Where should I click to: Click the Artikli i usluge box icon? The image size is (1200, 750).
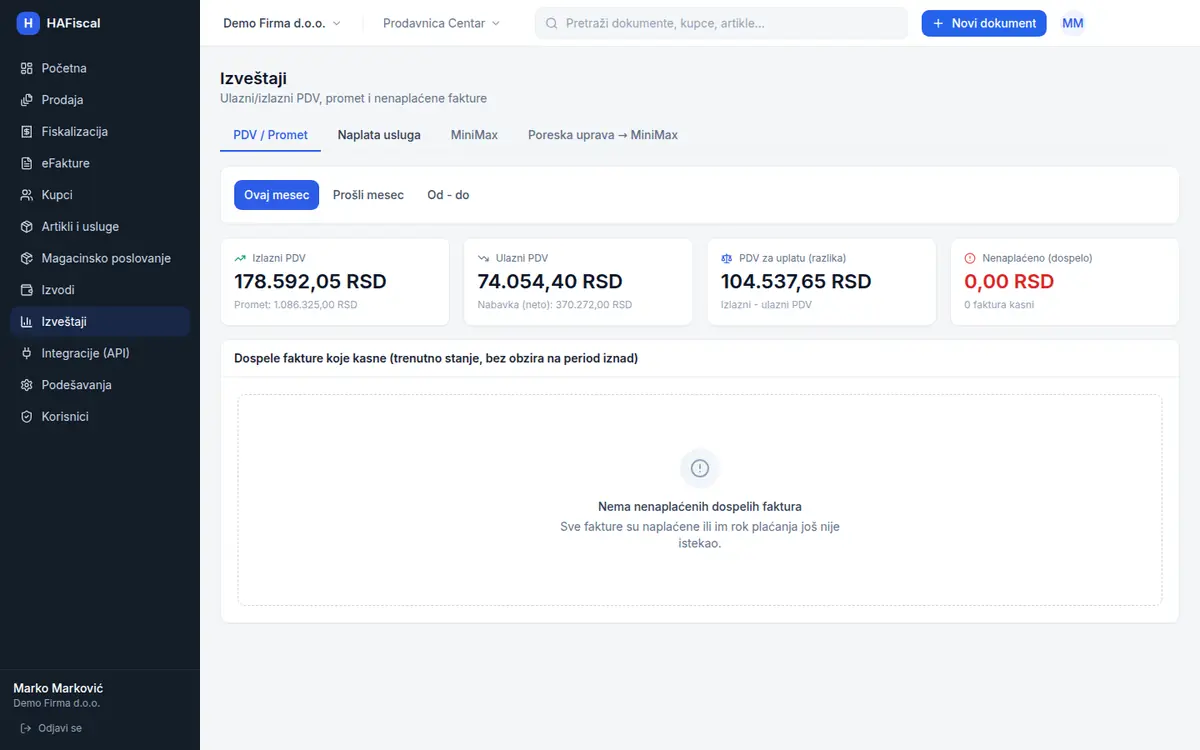[x=27, y=227]
